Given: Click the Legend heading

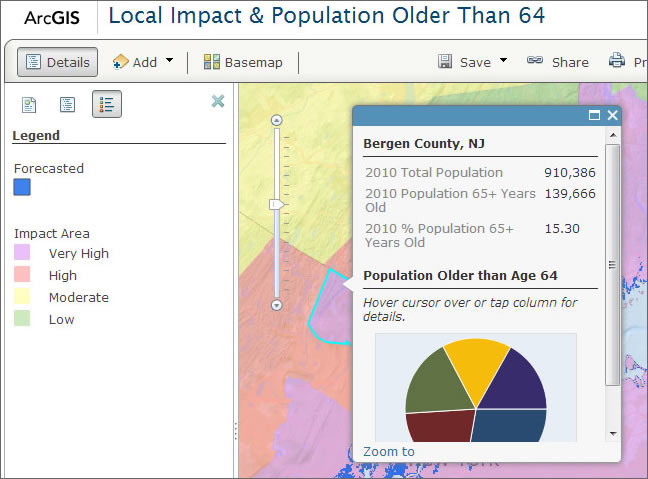Looking at the screenshot, I should (x=36, y=136).
